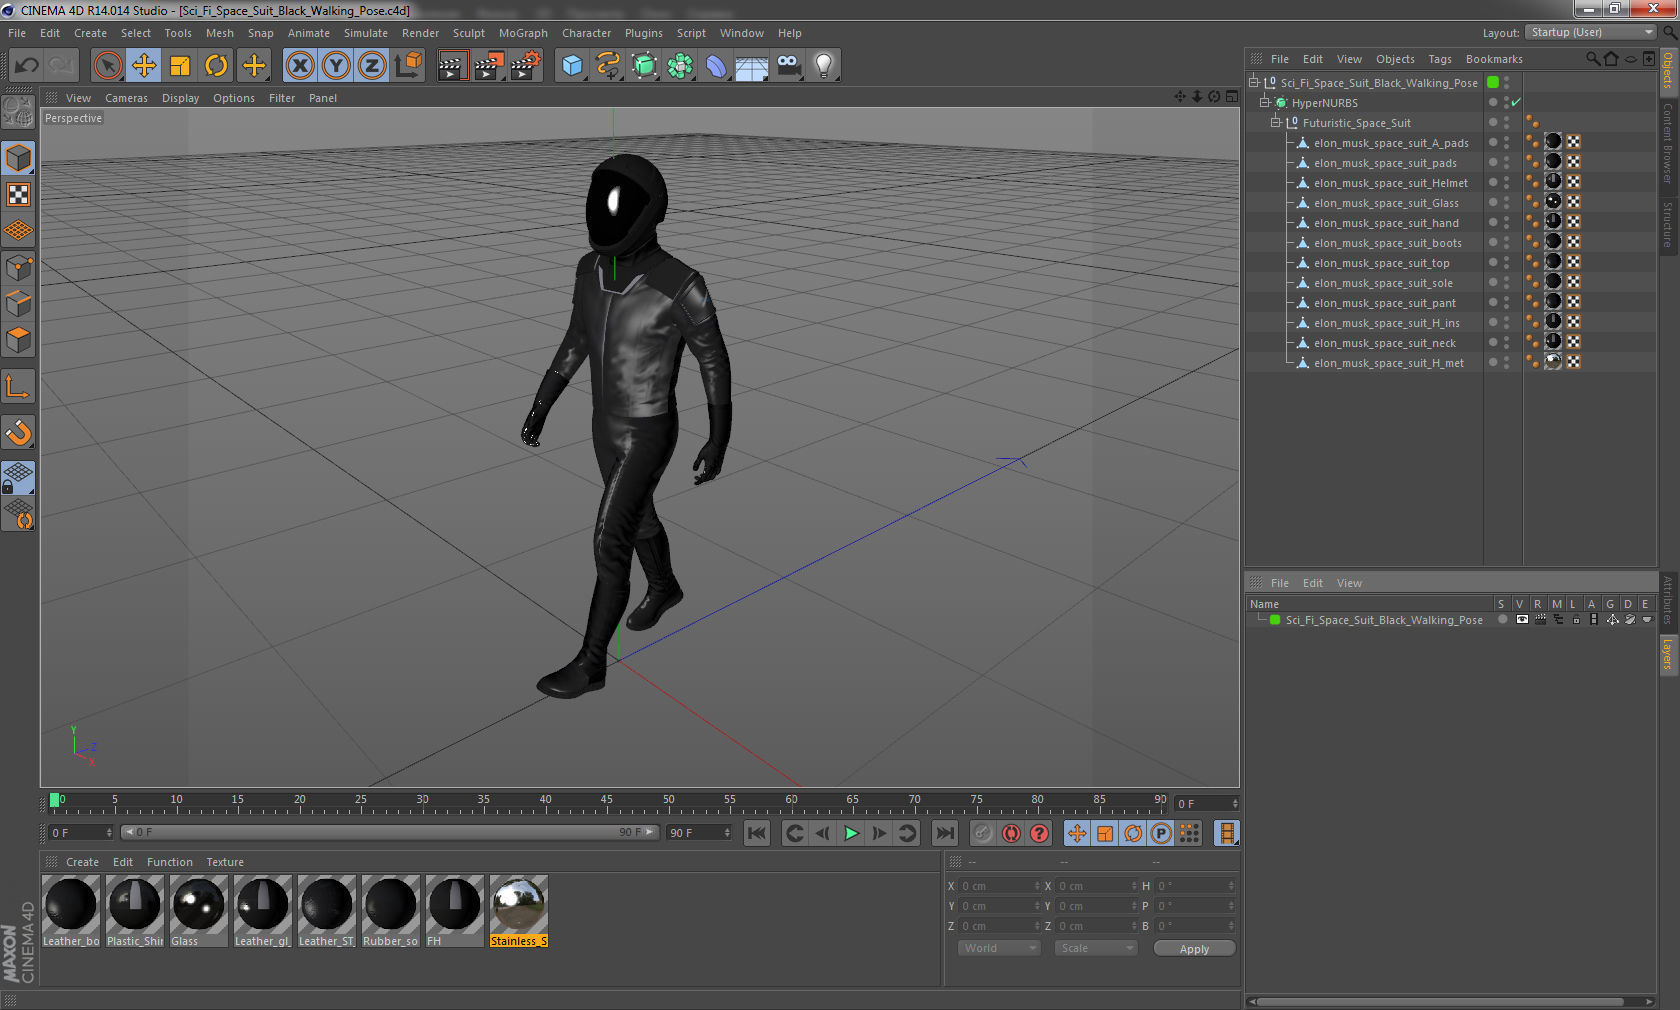Select elon_musk_space_suit_Glass object
The height and width of the screenshot is (1010, 1680).
point(1386,203)
